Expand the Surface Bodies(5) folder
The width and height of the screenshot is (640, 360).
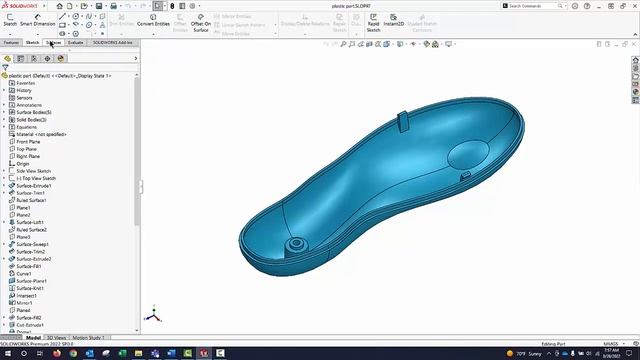click(4, 112)
